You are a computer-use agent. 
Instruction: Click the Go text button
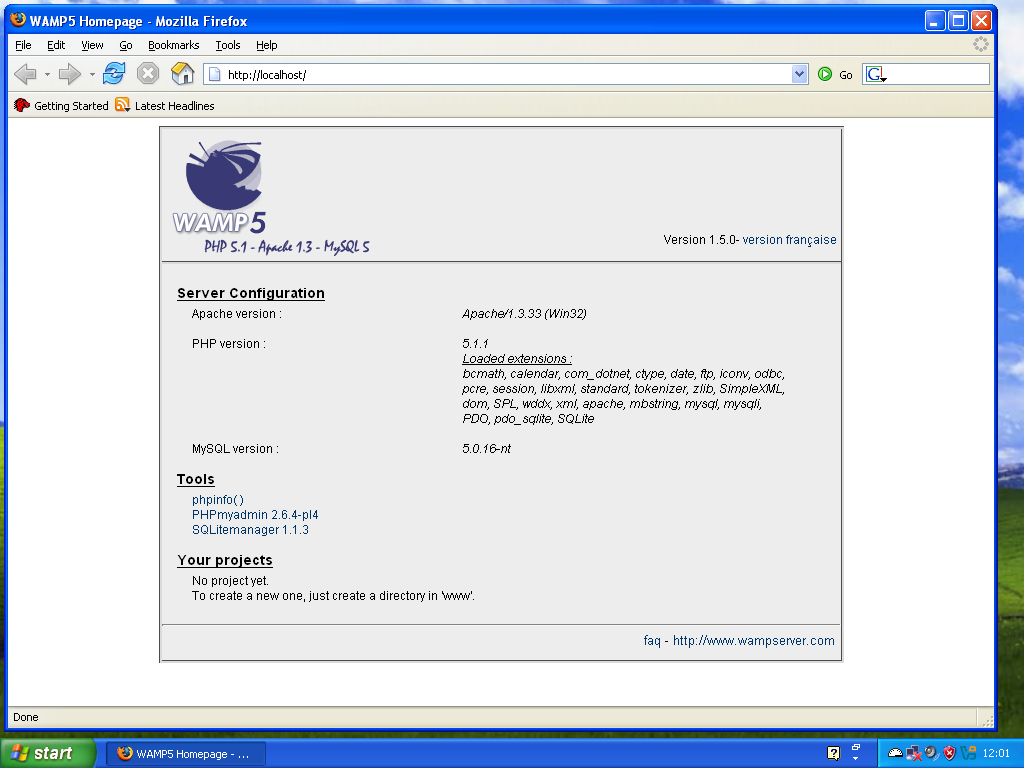(846, 75)
